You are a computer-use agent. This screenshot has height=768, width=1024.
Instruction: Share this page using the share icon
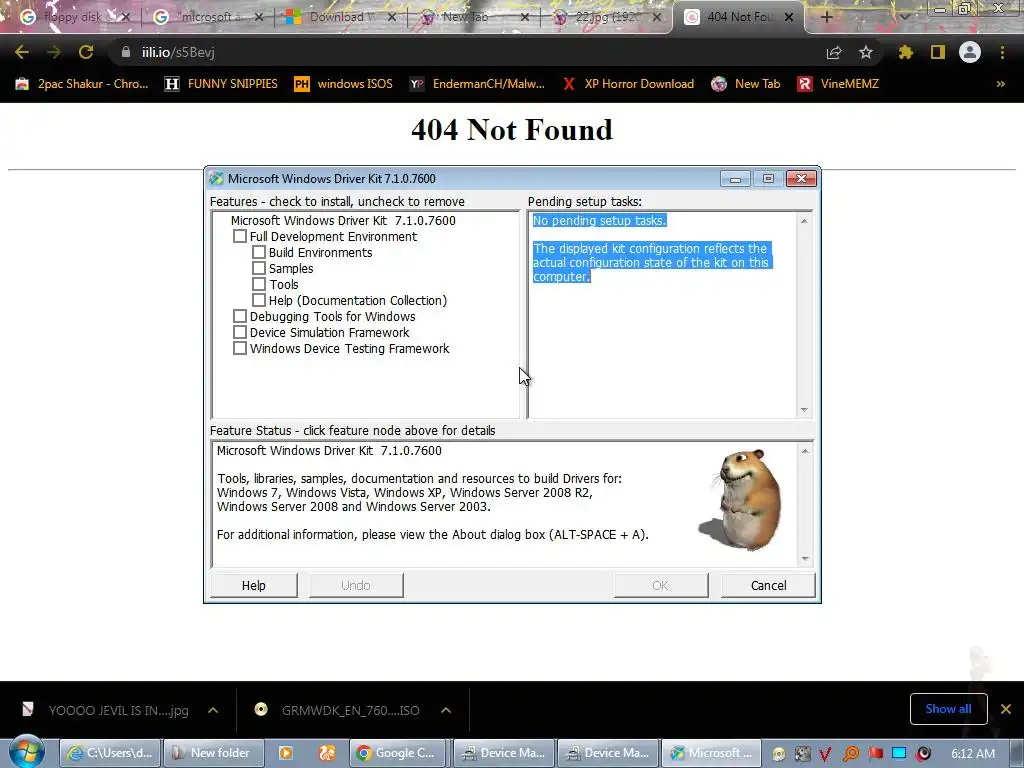pyautogui.click(x=834, y=52)
